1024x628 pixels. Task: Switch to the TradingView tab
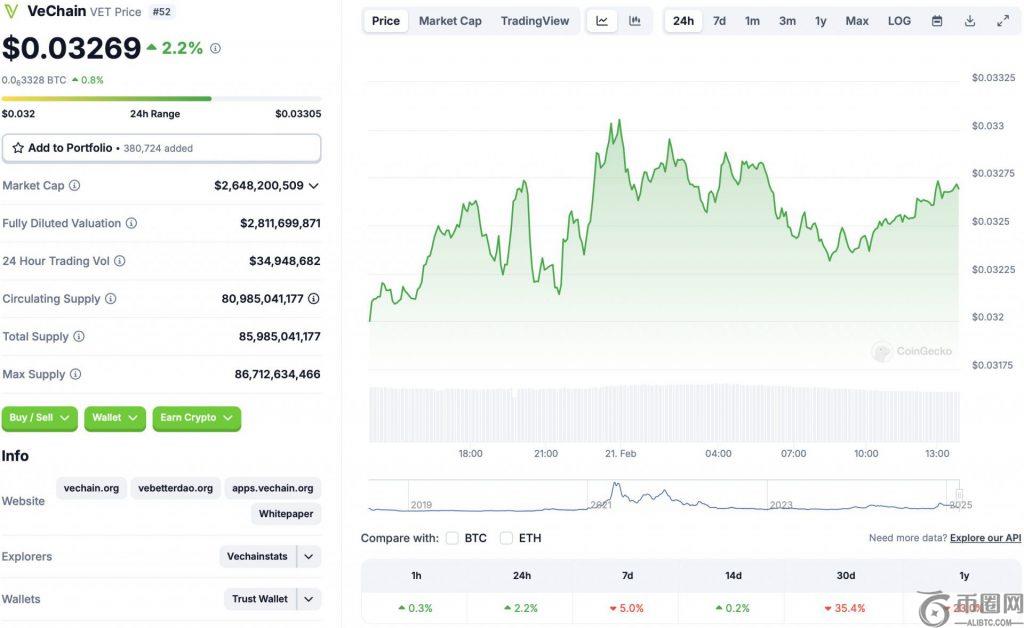[534, 21]
